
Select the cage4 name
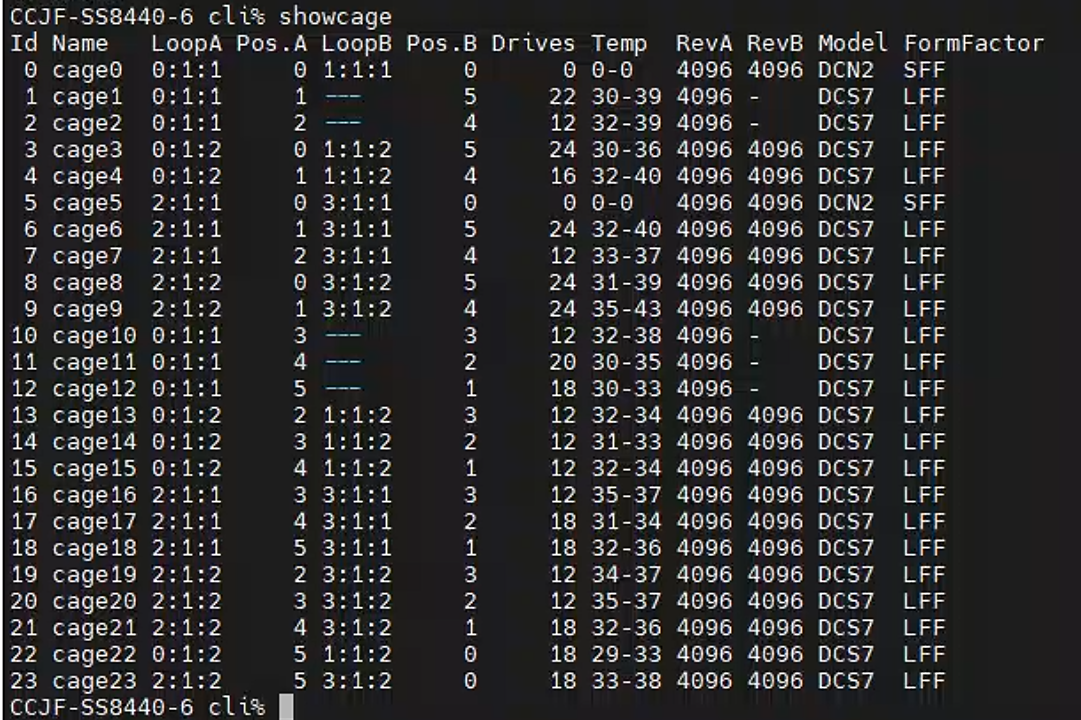point(87,176)
